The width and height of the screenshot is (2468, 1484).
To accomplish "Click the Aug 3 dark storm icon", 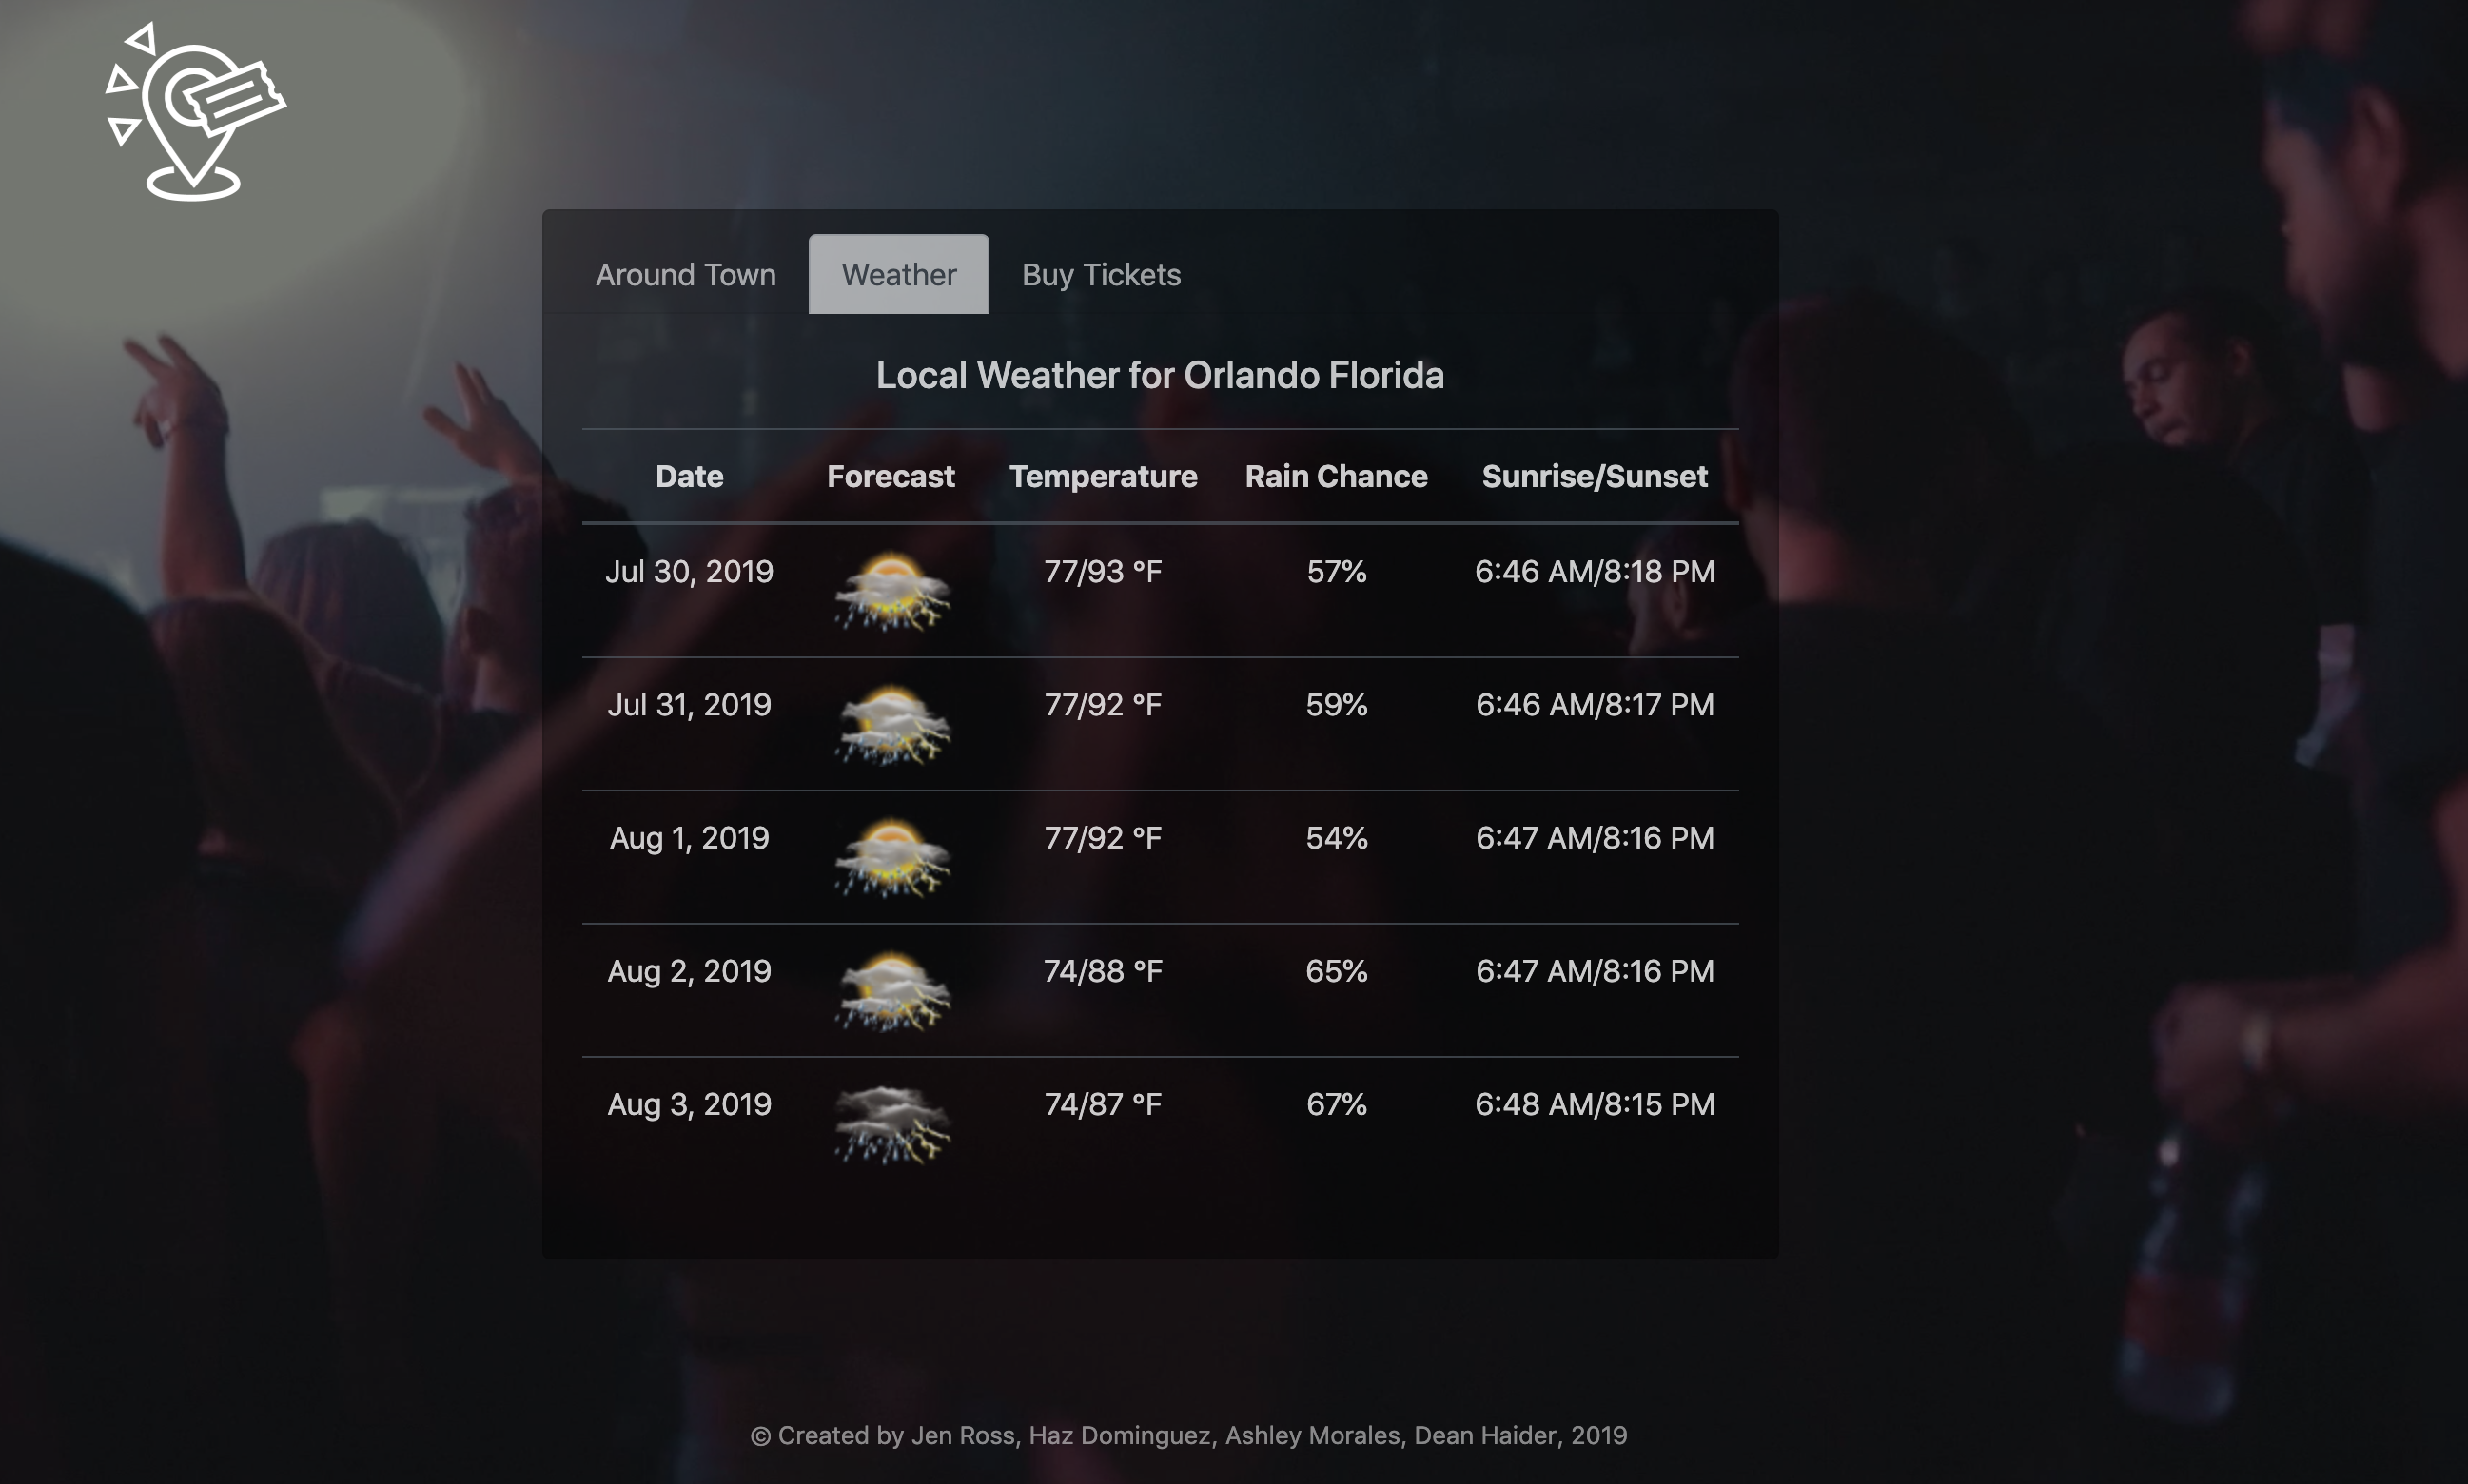I will coord(891,1124).
